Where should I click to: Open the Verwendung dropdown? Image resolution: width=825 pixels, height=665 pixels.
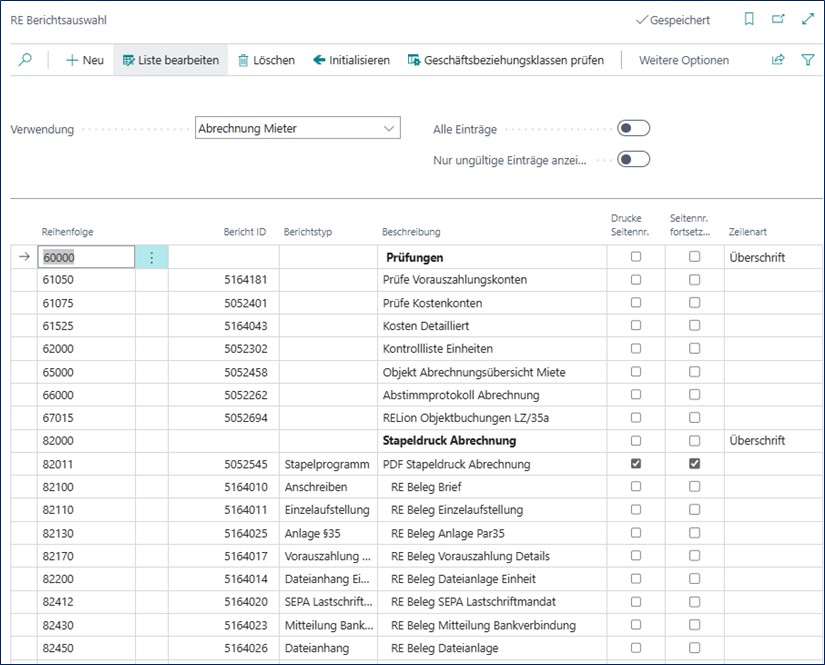(298, 128)
